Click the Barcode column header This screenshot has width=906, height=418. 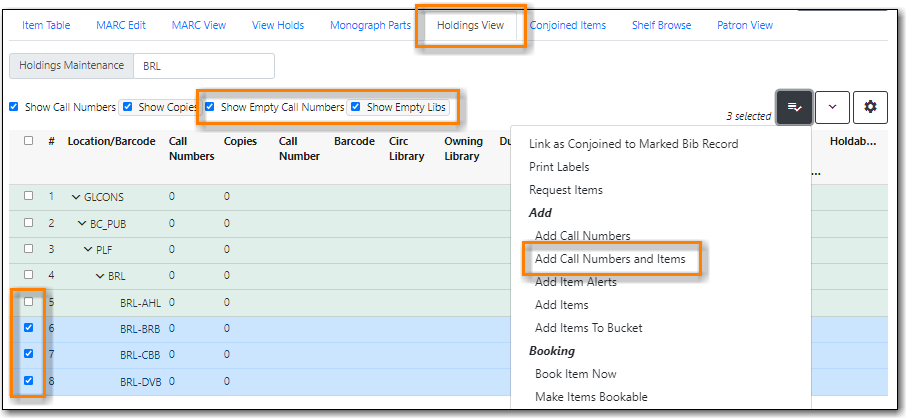[x=354, y=142]
